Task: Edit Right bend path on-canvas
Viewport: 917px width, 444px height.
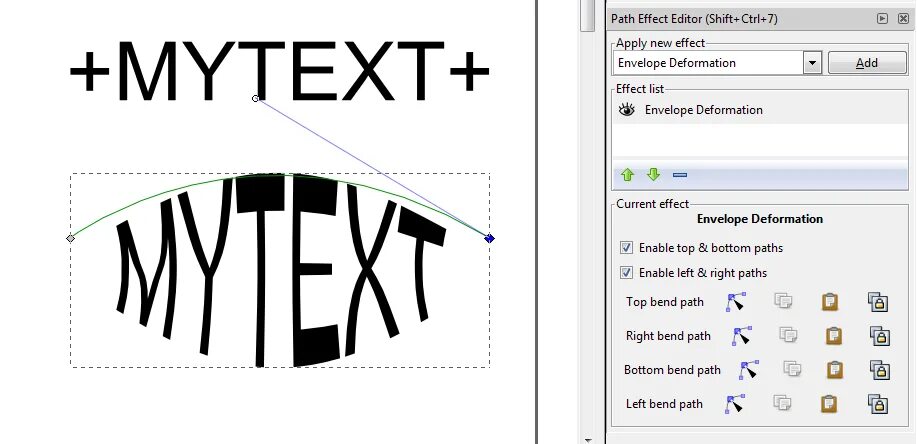Action: 741,336
